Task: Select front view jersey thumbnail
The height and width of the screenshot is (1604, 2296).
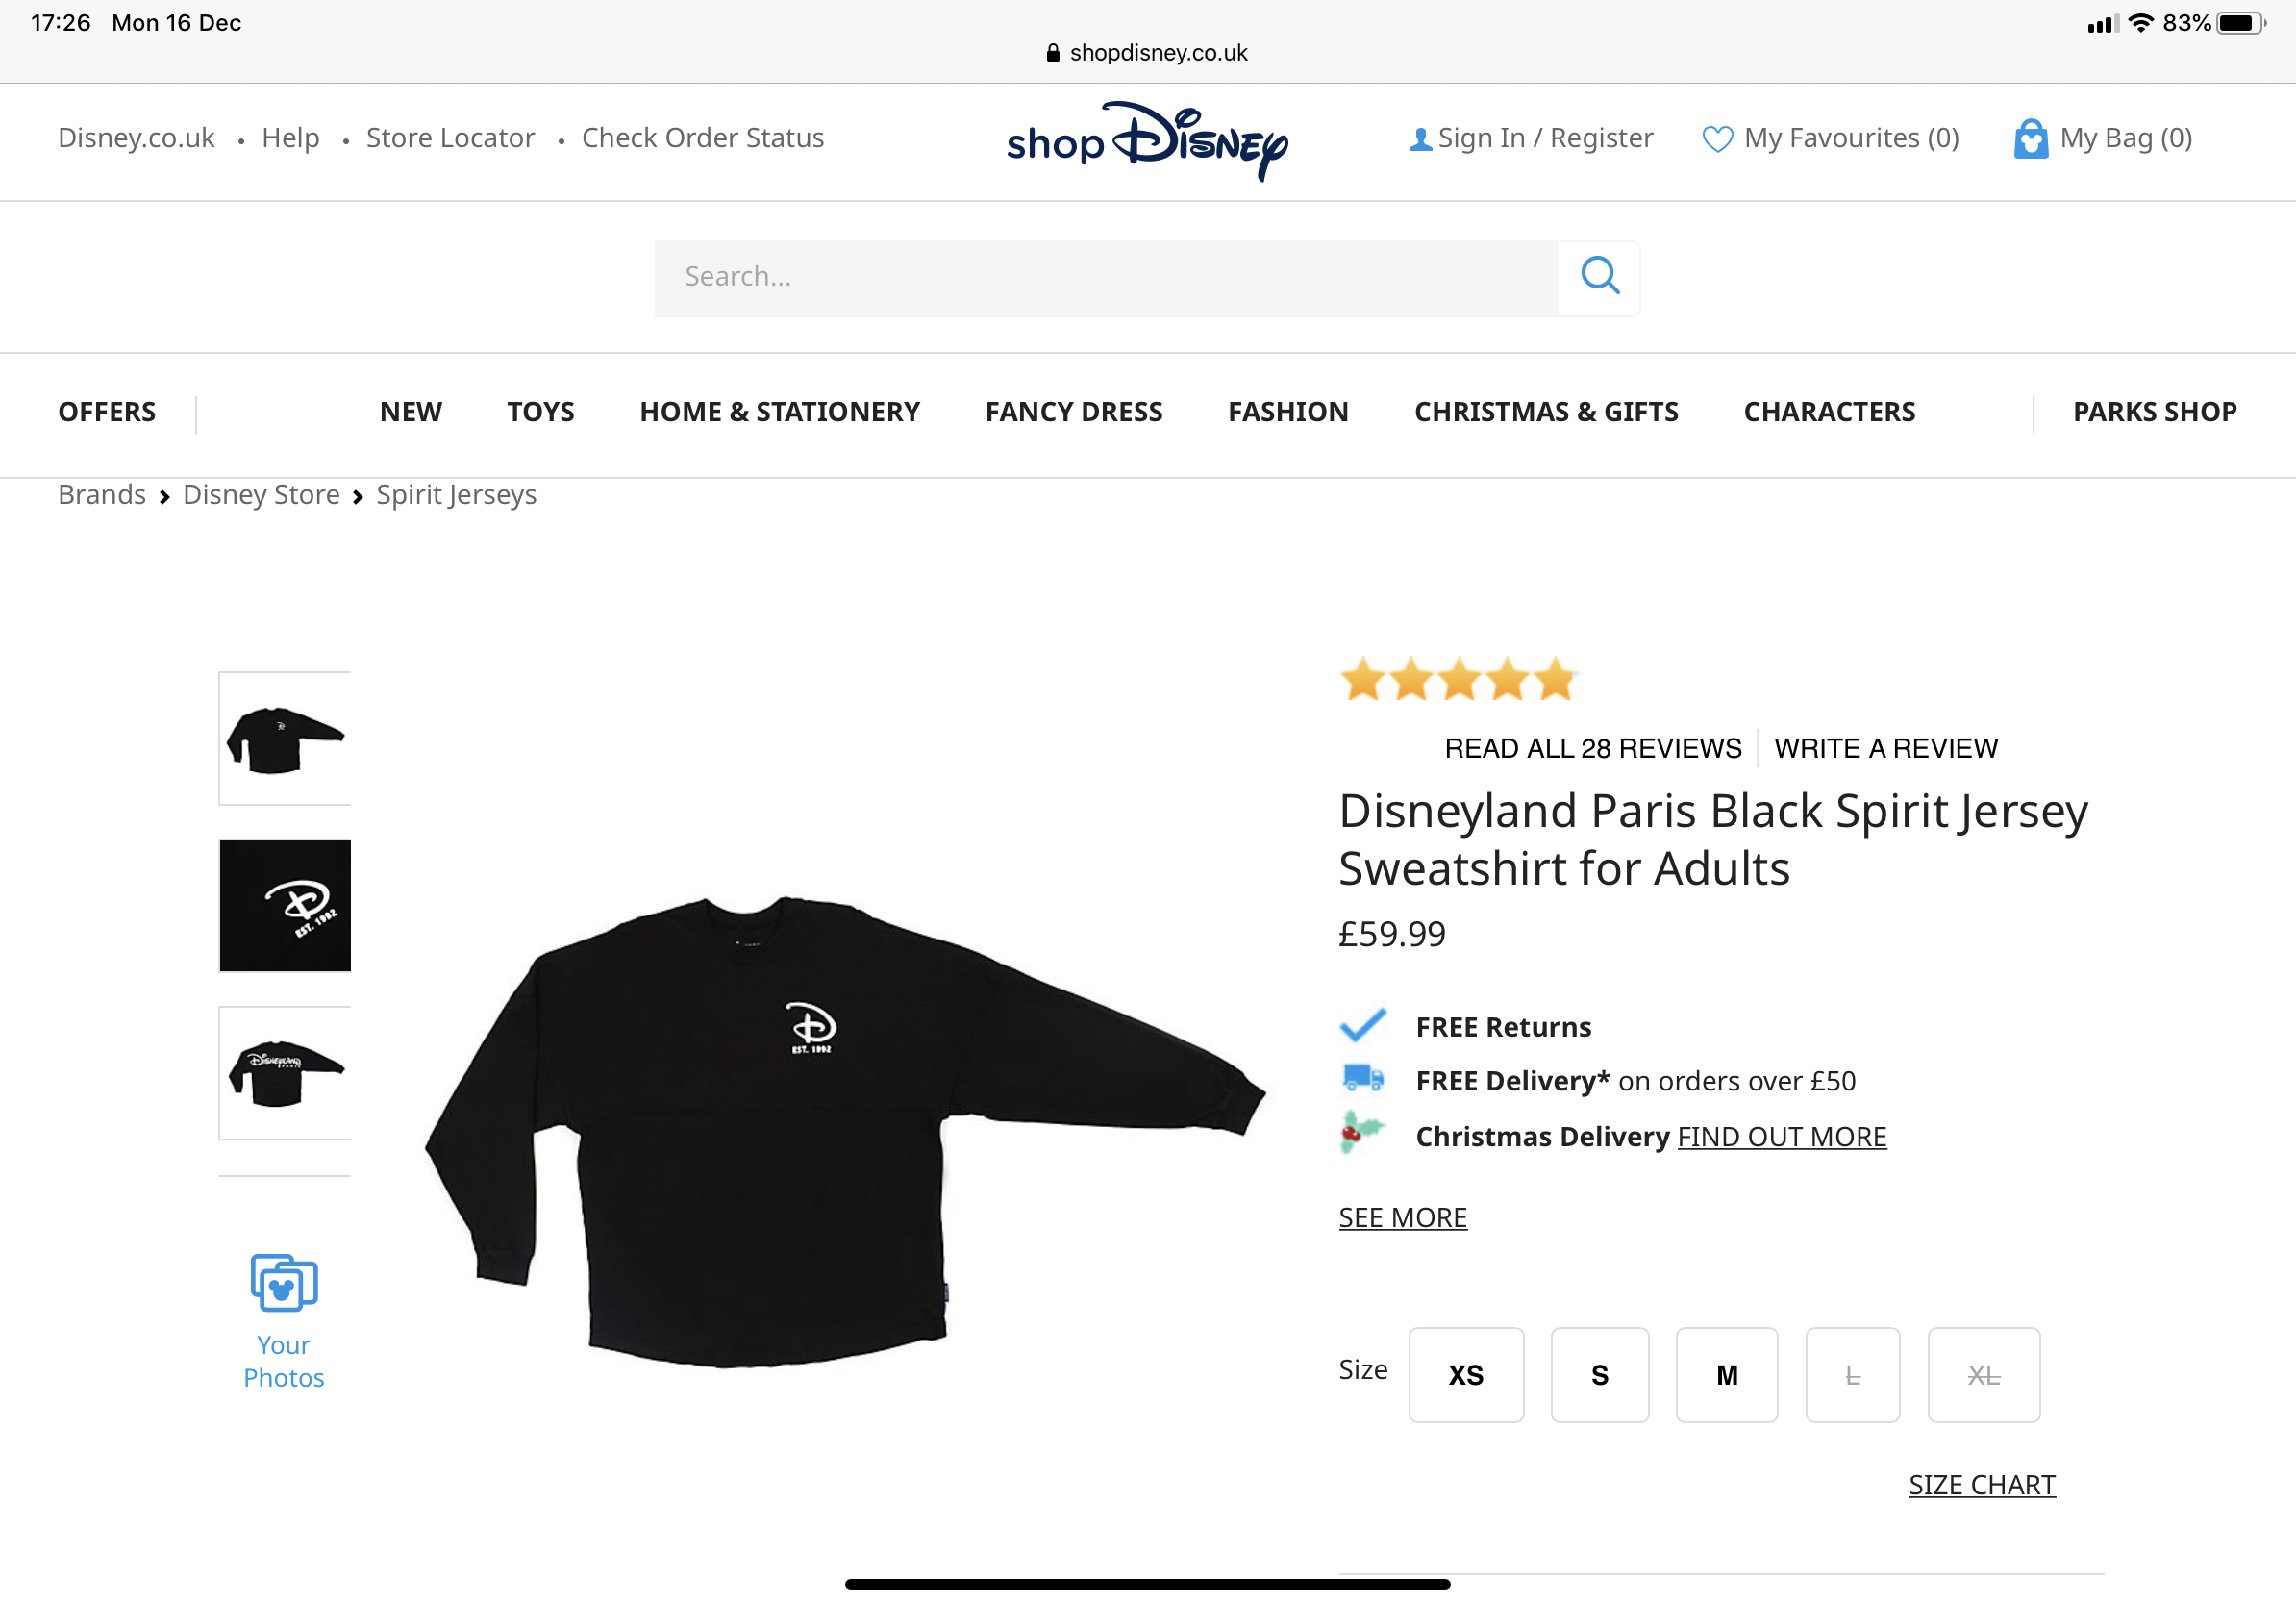Action: coord(285,738)
